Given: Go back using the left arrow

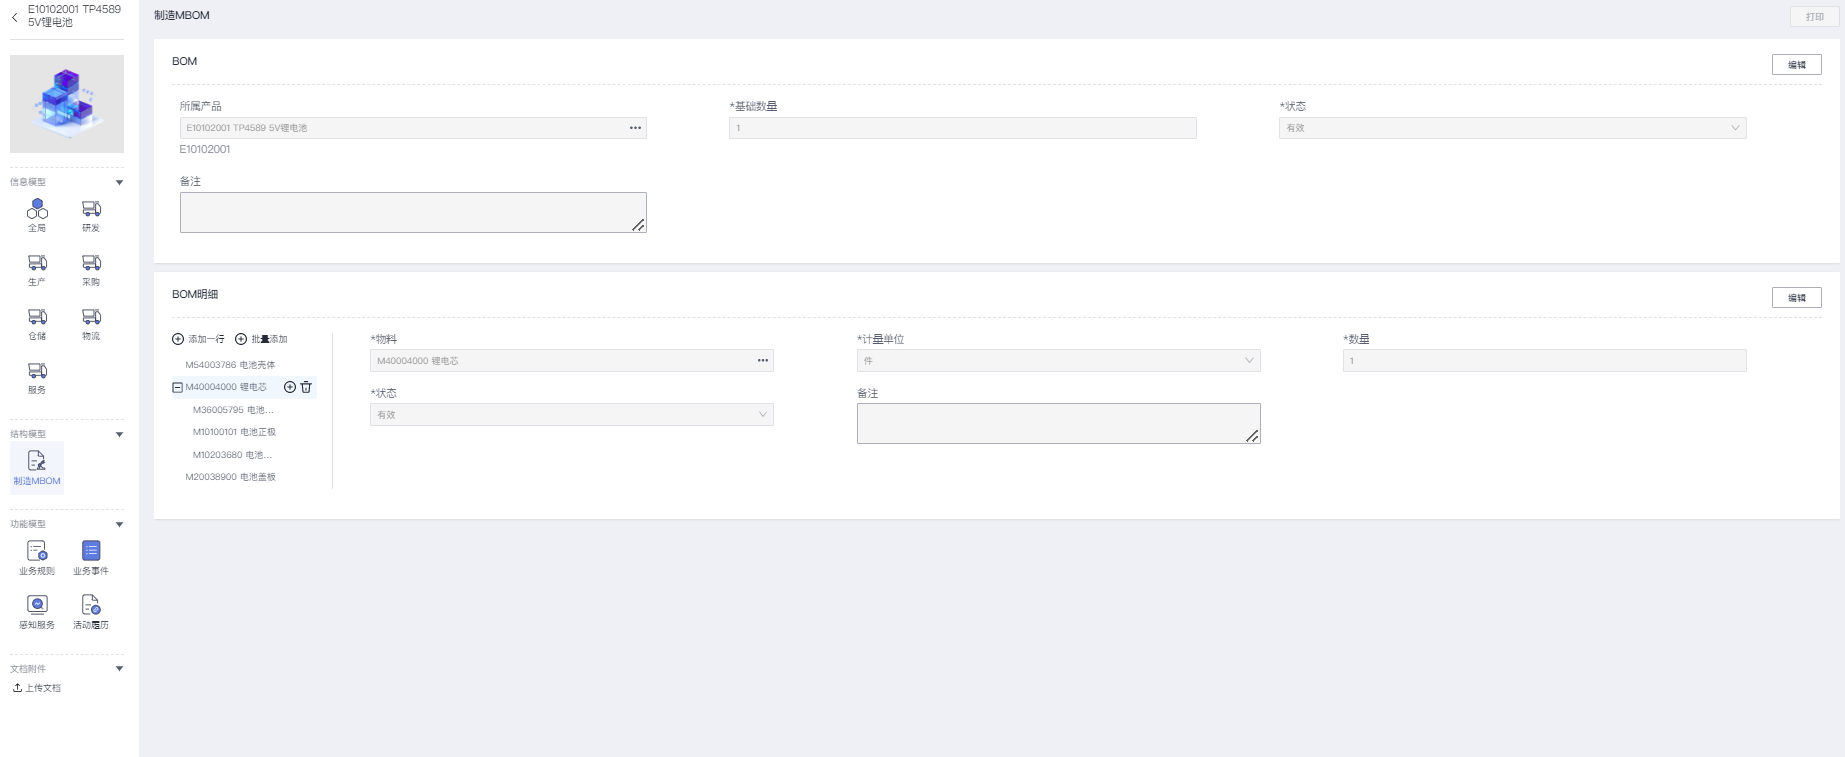Looking at the screenshot, I should (x=15, y=17).
